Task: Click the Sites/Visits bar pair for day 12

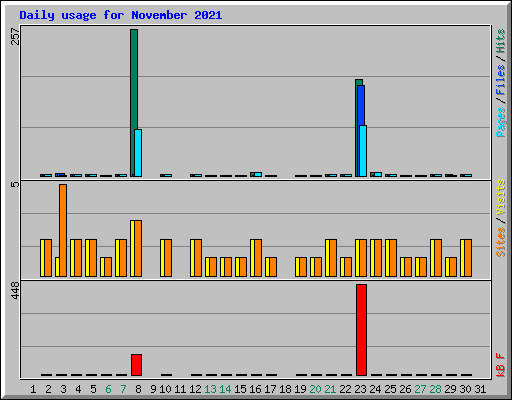Action: pos(196,258)
